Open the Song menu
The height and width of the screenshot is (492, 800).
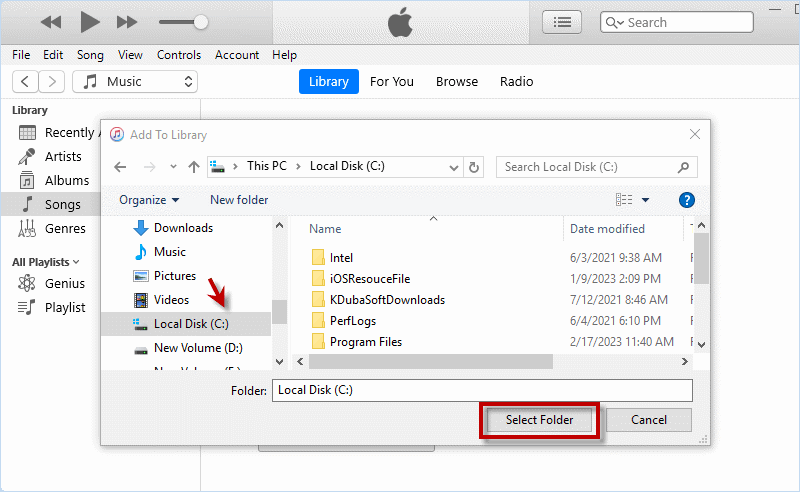click(90, 55)
